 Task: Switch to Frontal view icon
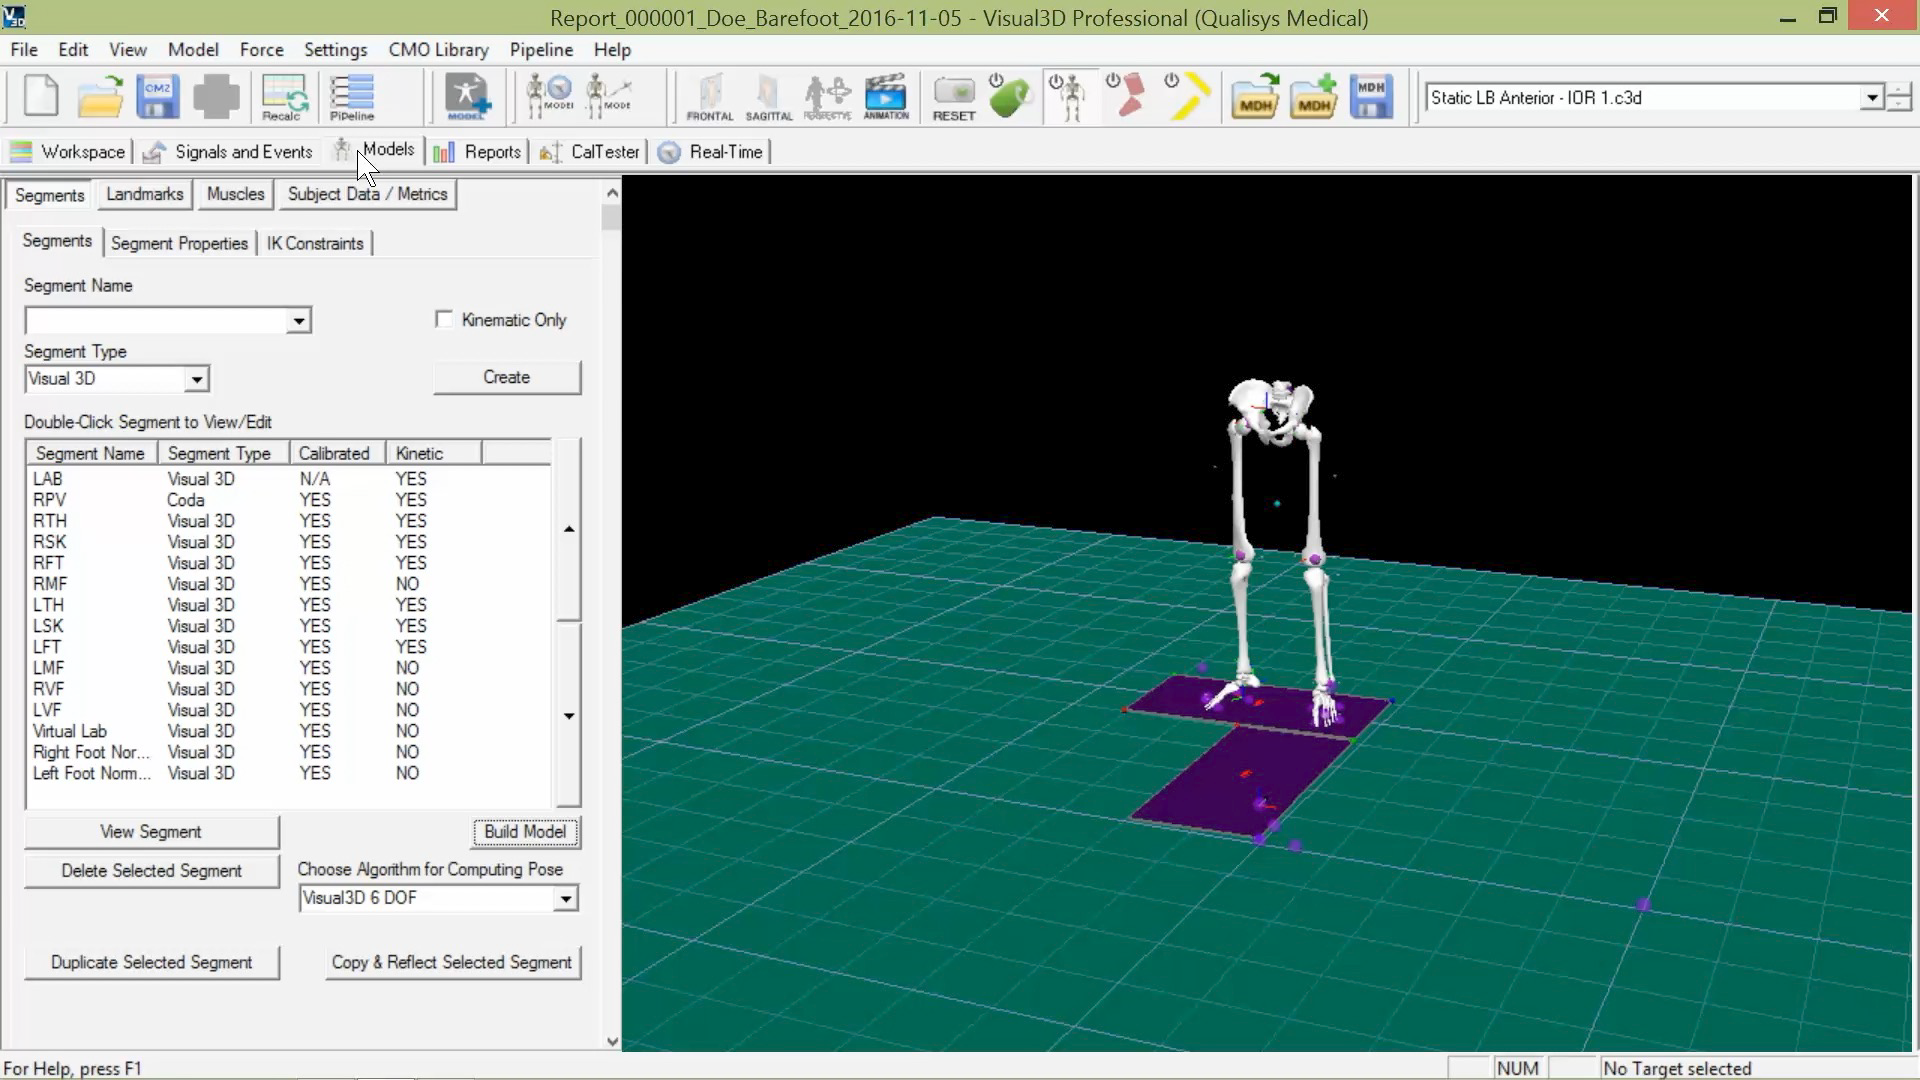pyautogui.click(x=710, y=98)
